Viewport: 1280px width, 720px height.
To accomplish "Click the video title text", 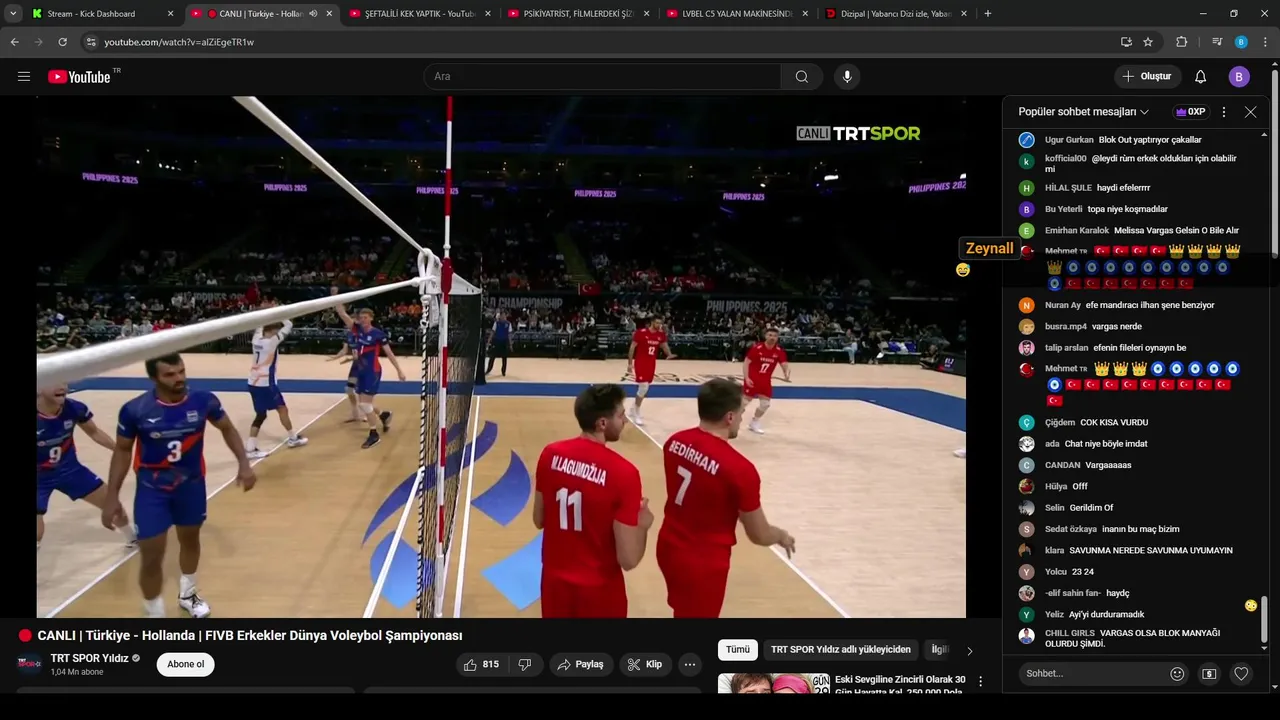I will (250, 636).
